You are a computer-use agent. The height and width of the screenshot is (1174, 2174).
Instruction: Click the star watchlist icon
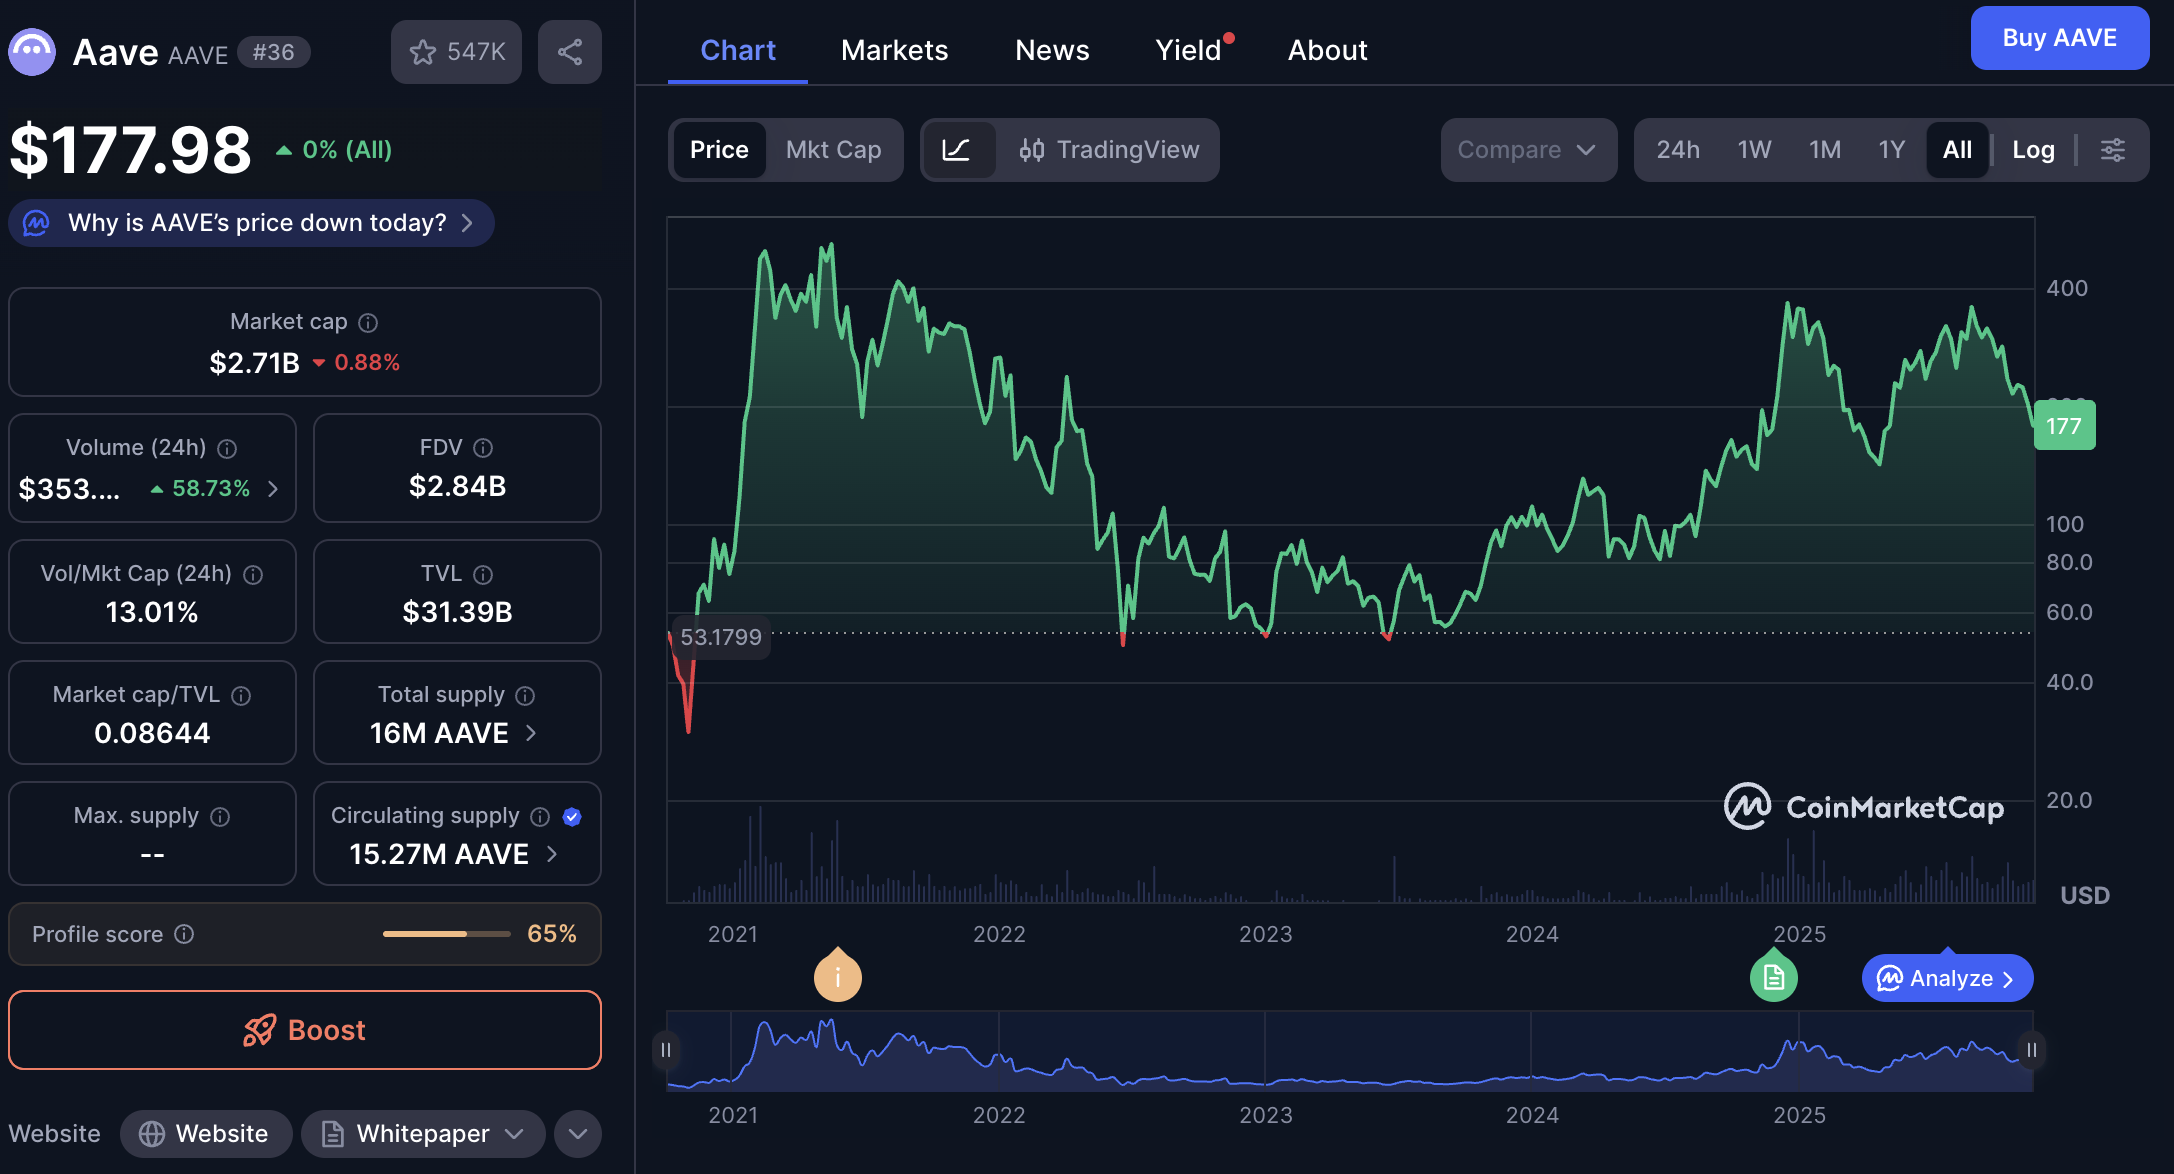(x=423, y=52)
